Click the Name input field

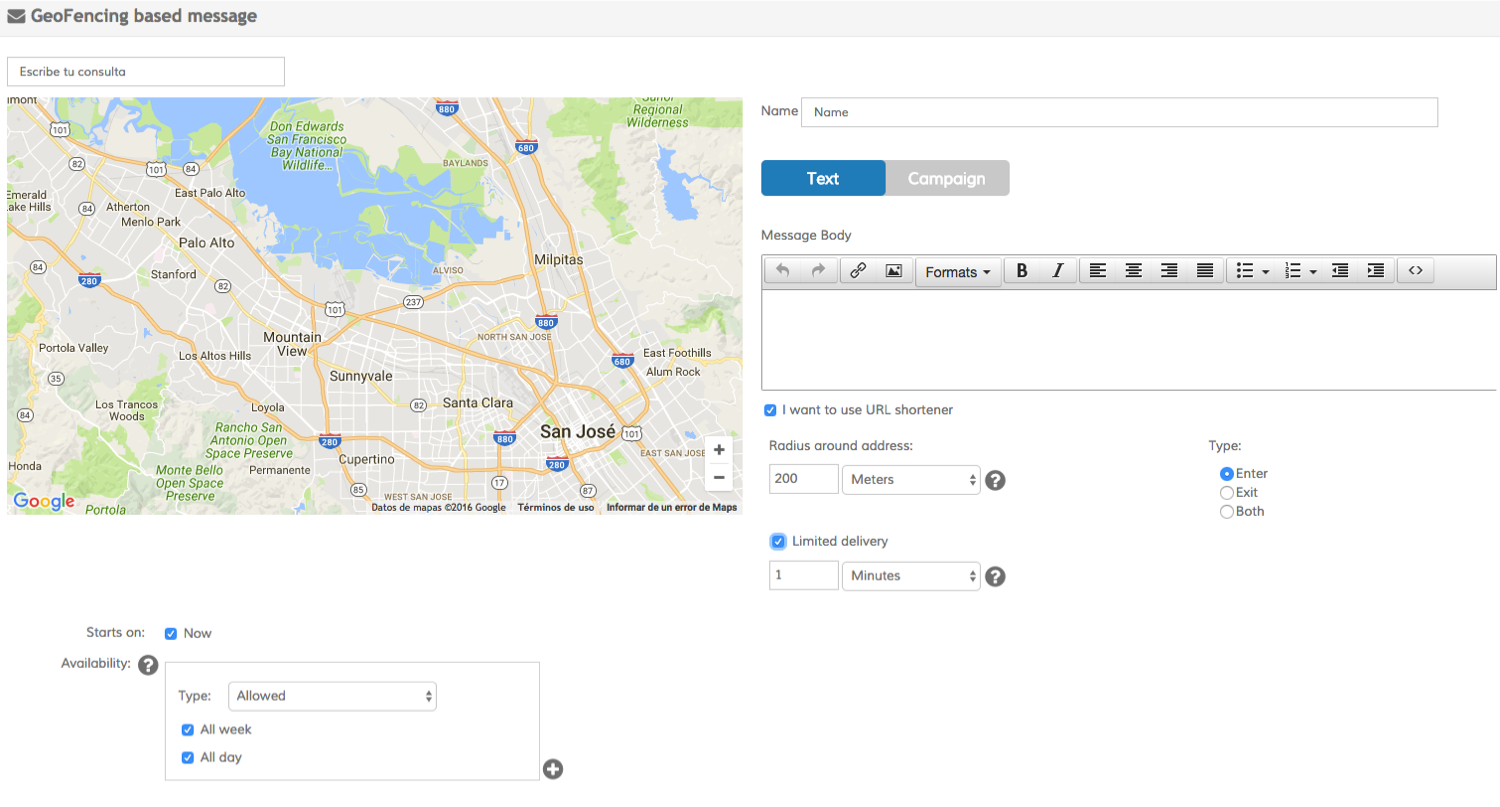tap(1118, 112)
